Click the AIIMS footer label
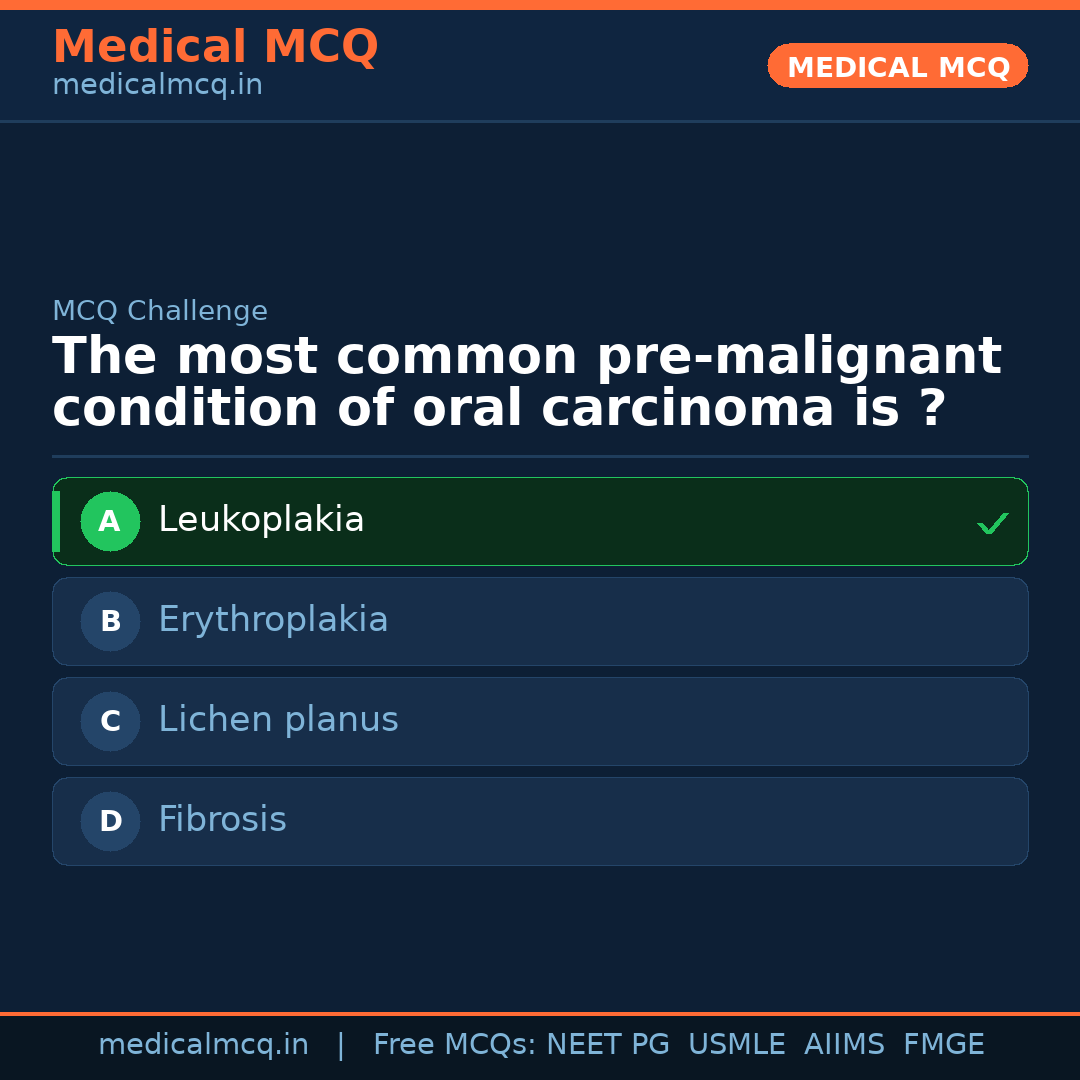 pos(844,1045)
